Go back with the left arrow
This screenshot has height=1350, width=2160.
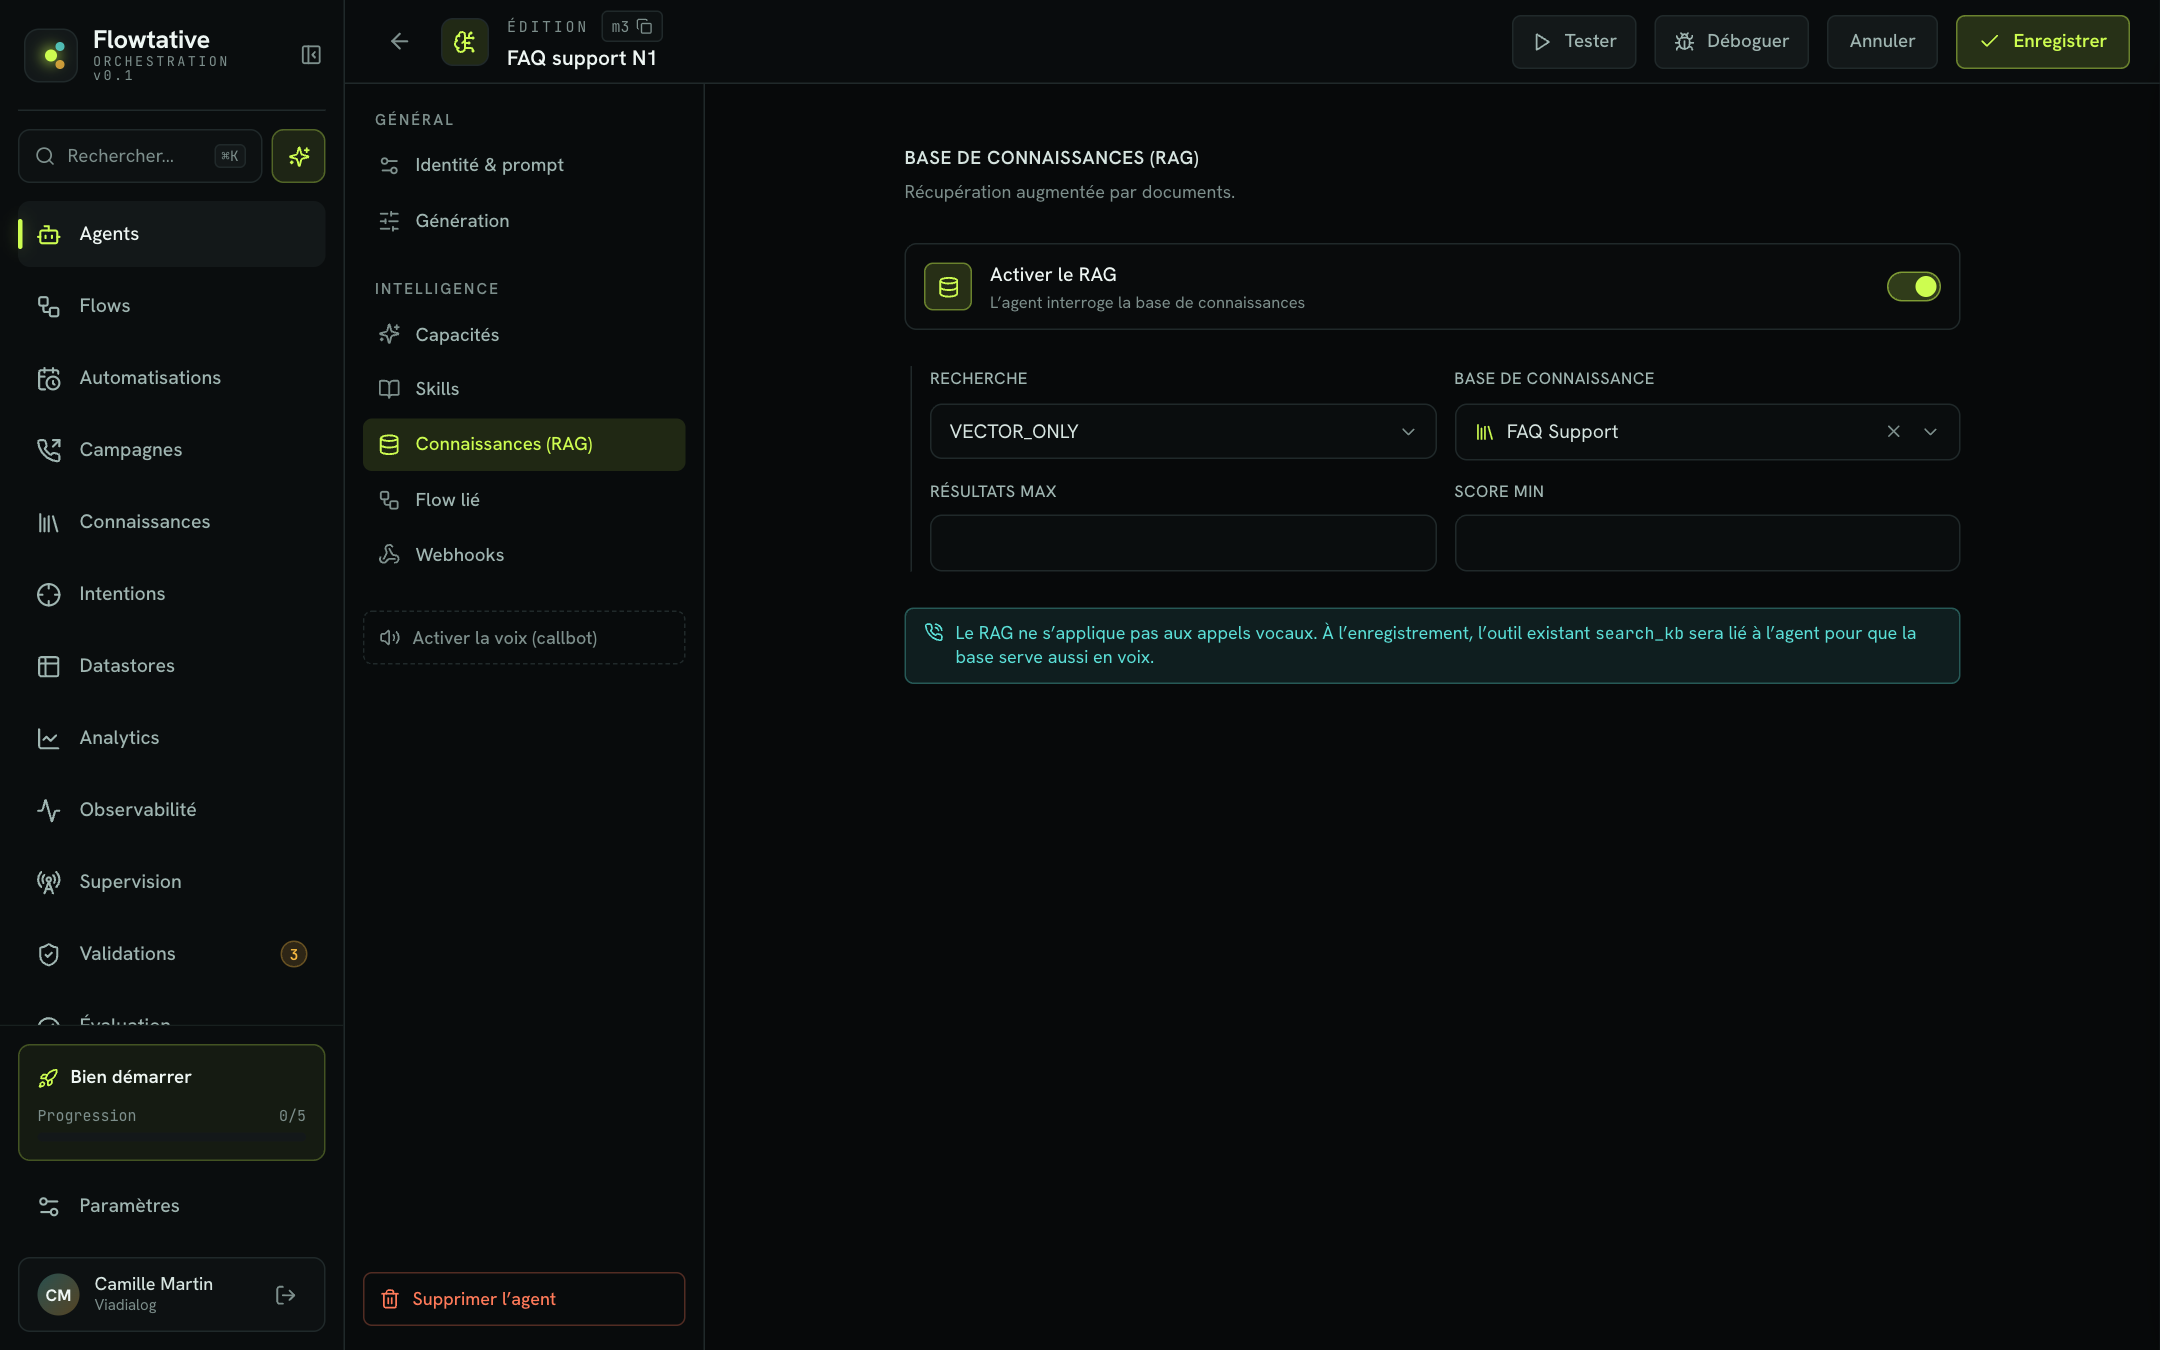pyautogui.click(x=399, y=42)
